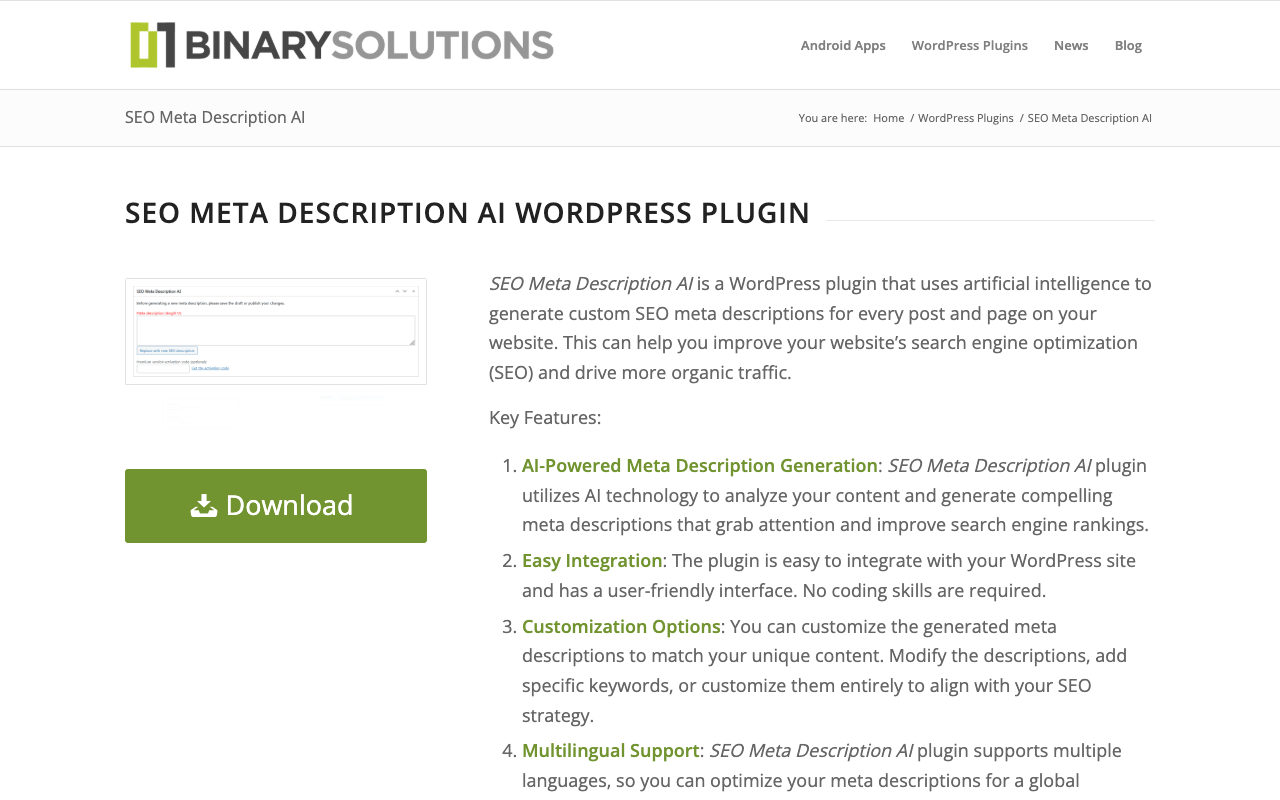The height and width of the screenshot is (800, 1280).
Task: Click SEO Meta Description AI breadcrumb text
Action: [1090, 118]
